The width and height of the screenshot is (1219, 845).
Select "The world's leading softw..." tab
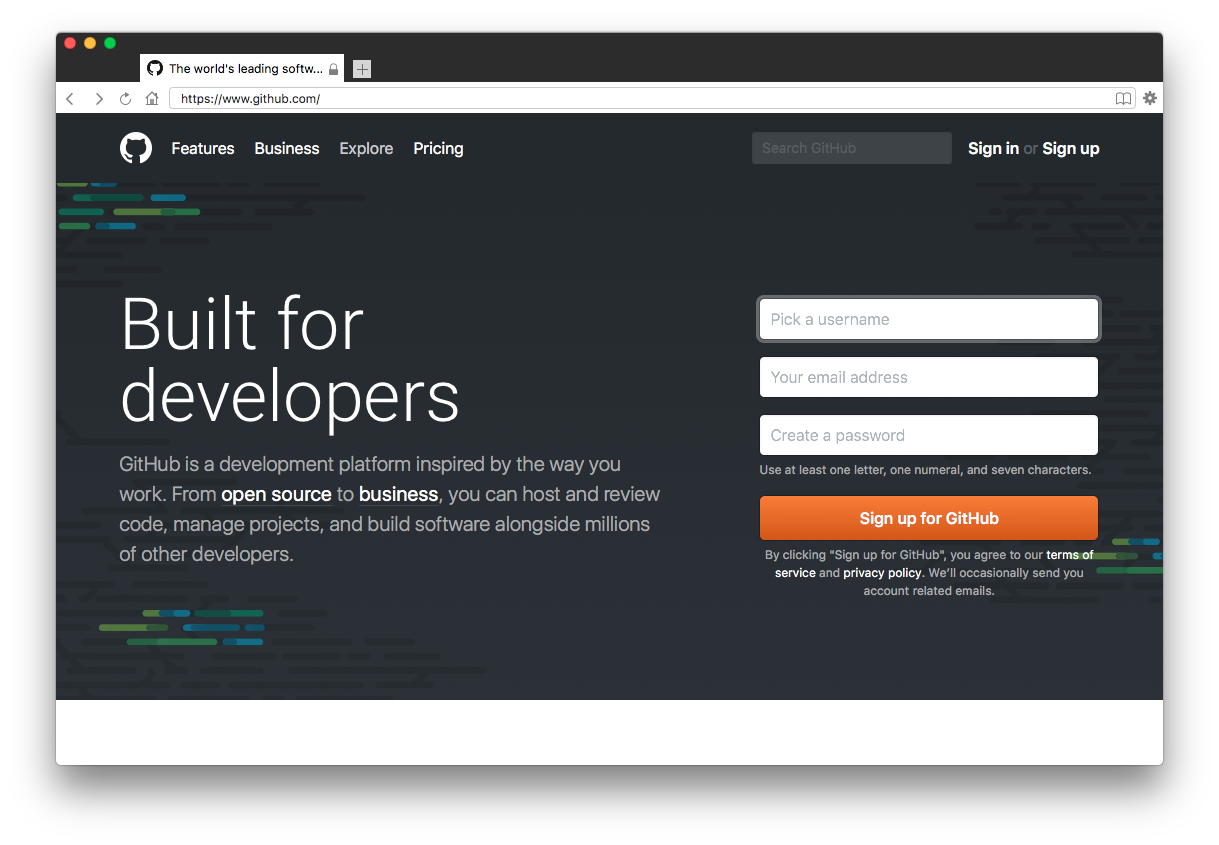point(242,68)
